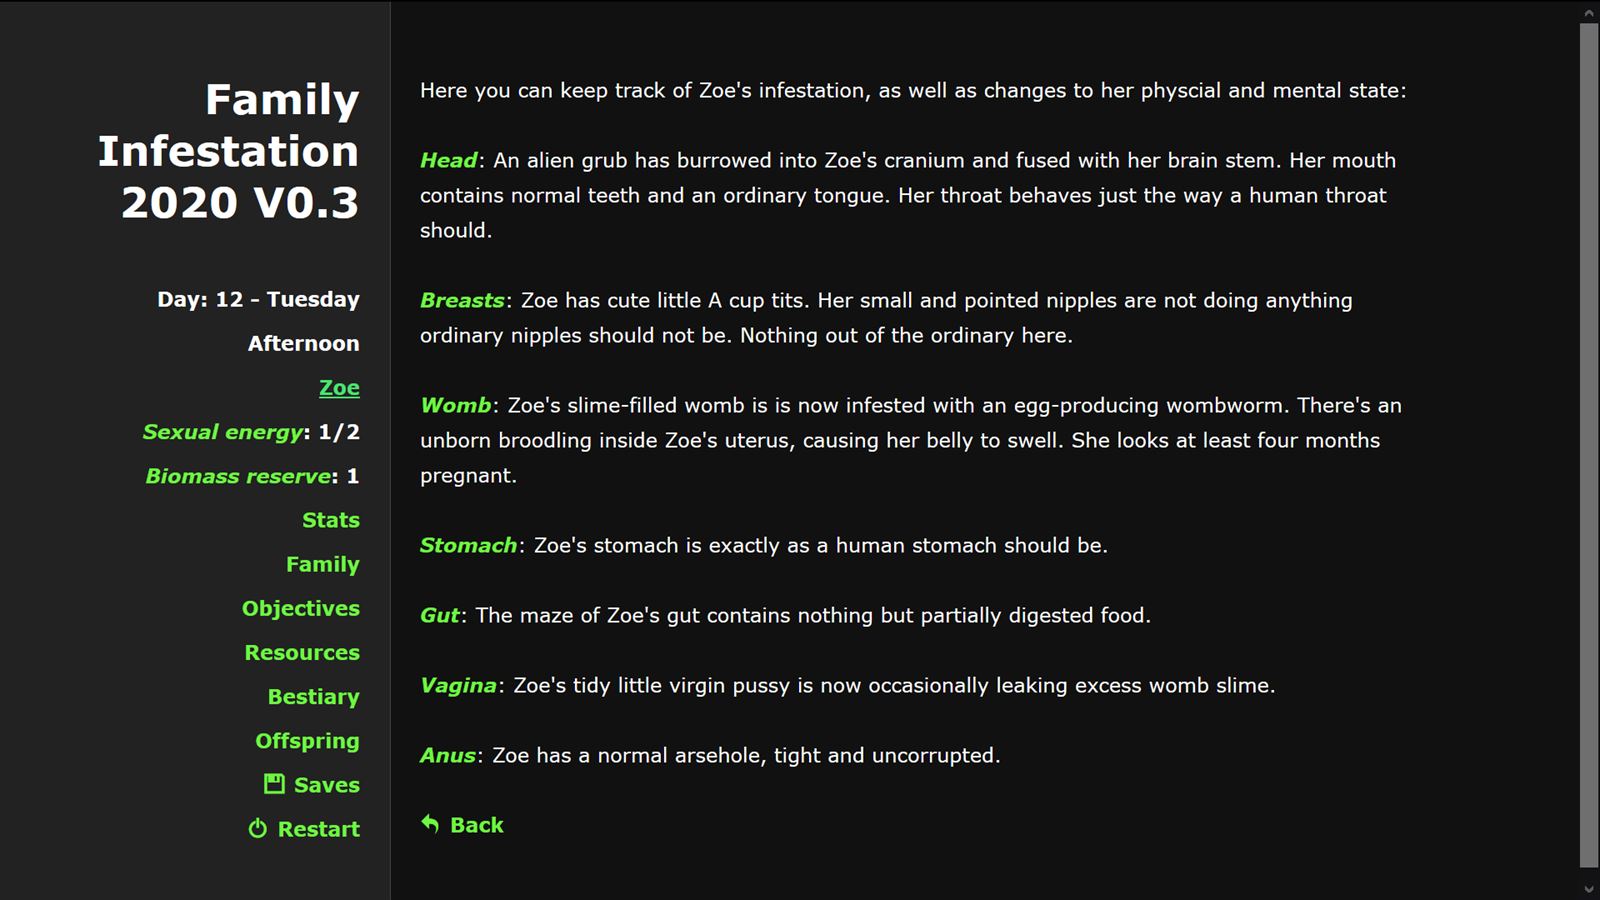
Task: Click the curved back arrow icon
Action: [x=430, y=824]
